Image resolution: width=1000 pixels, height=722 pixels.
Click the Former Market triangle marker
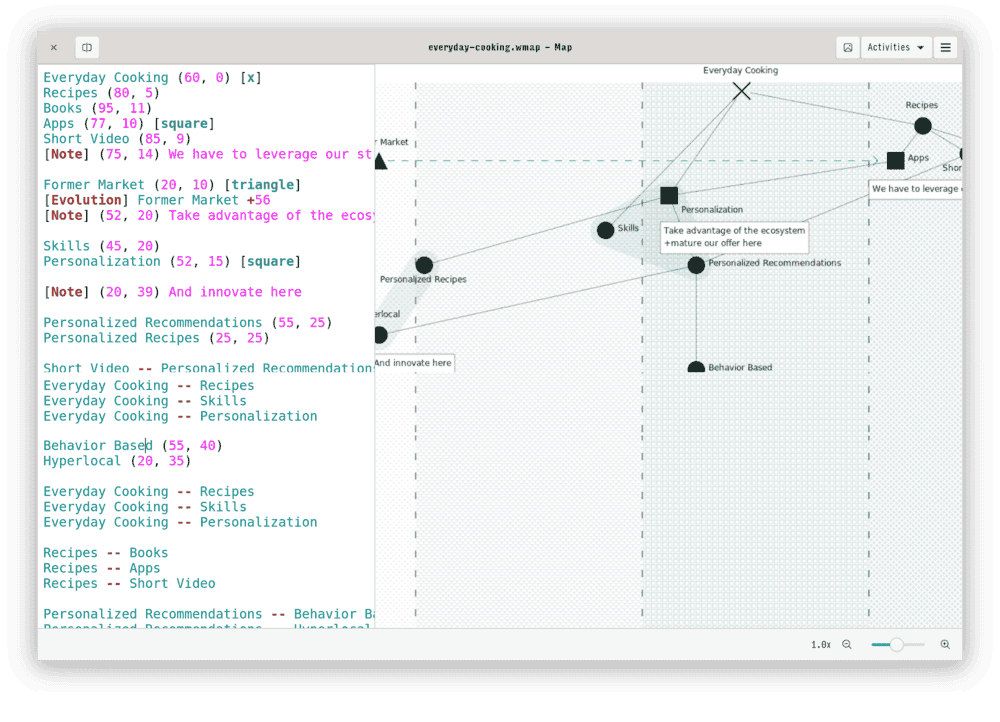point(381,161)
